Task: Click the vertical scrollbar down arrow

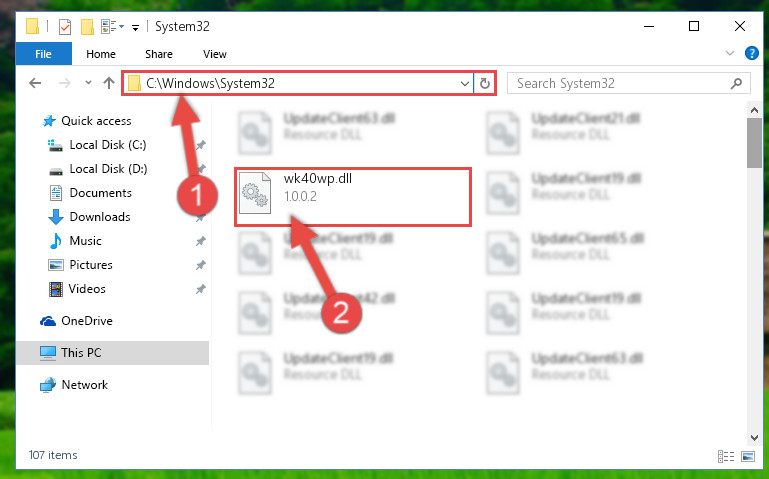Action: click(x=754, y=437)
